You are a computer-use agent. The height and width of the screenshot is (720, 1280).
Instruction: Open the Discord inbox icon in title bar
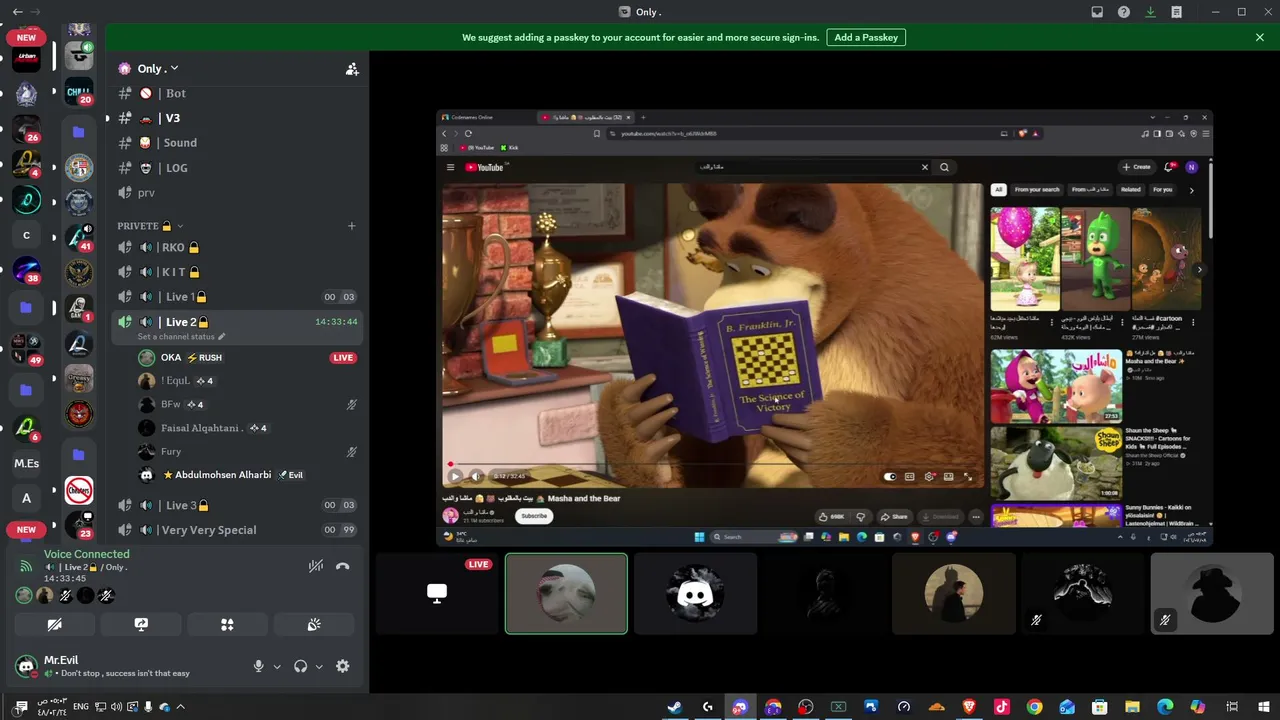[x=1097, y=12]
